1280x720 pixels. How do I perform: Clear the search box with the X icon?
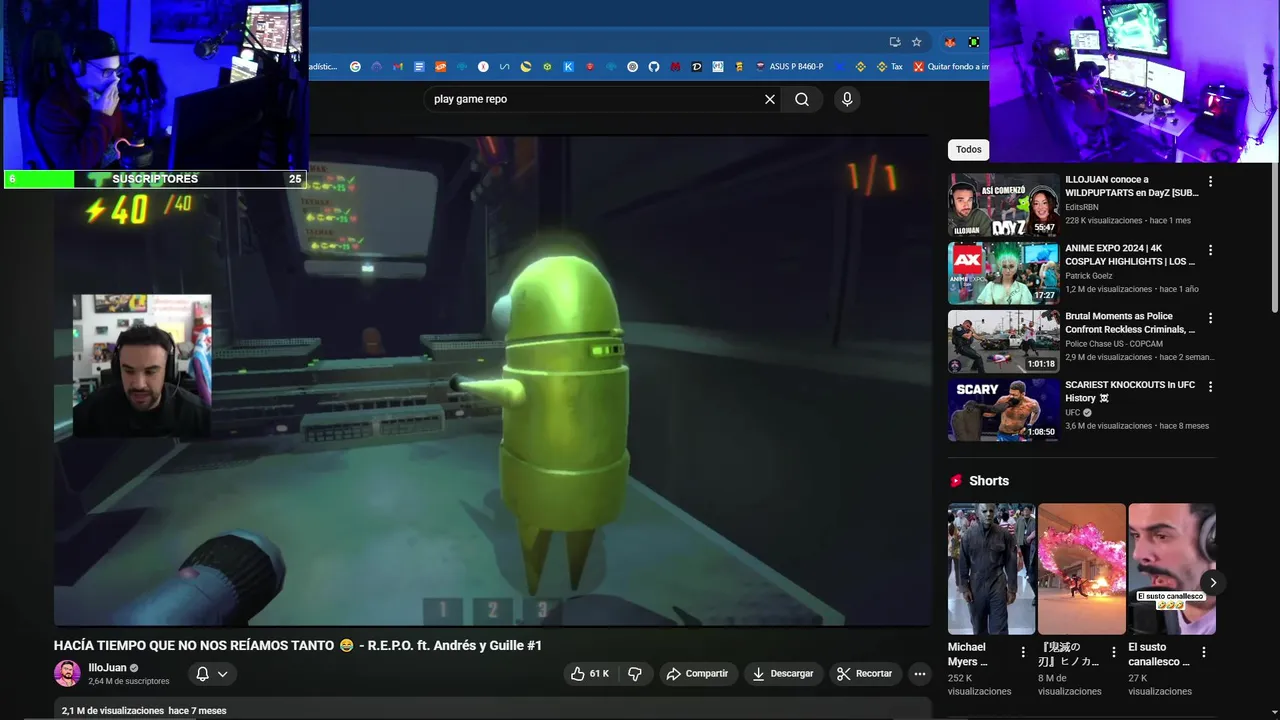click(x=770, y=99)
